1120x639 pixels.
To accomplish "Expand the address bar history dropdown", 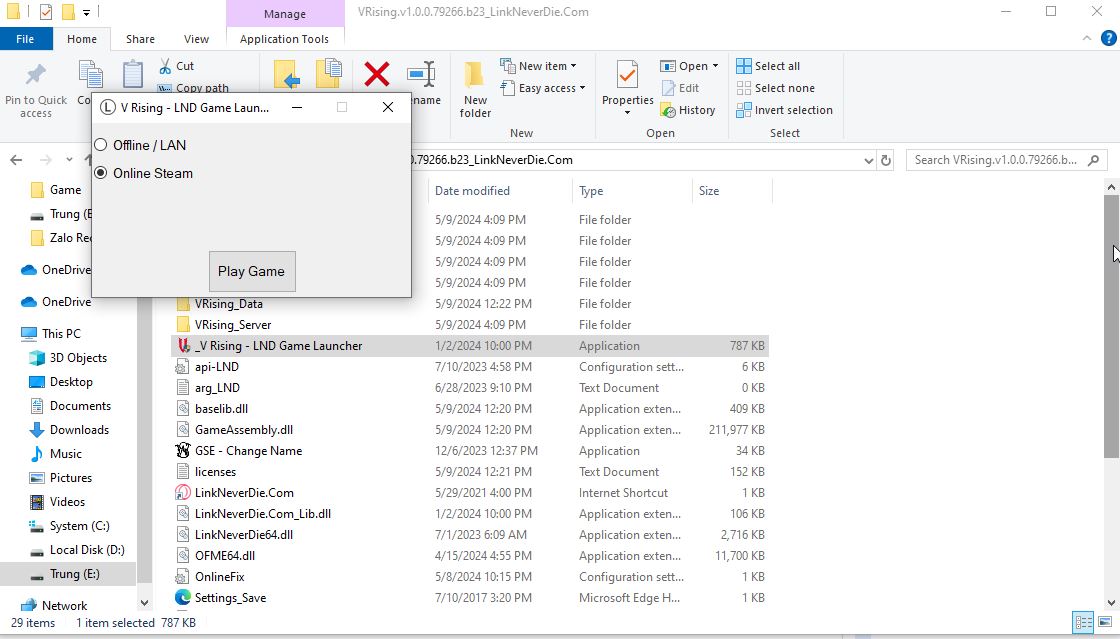I will point(867,160).
